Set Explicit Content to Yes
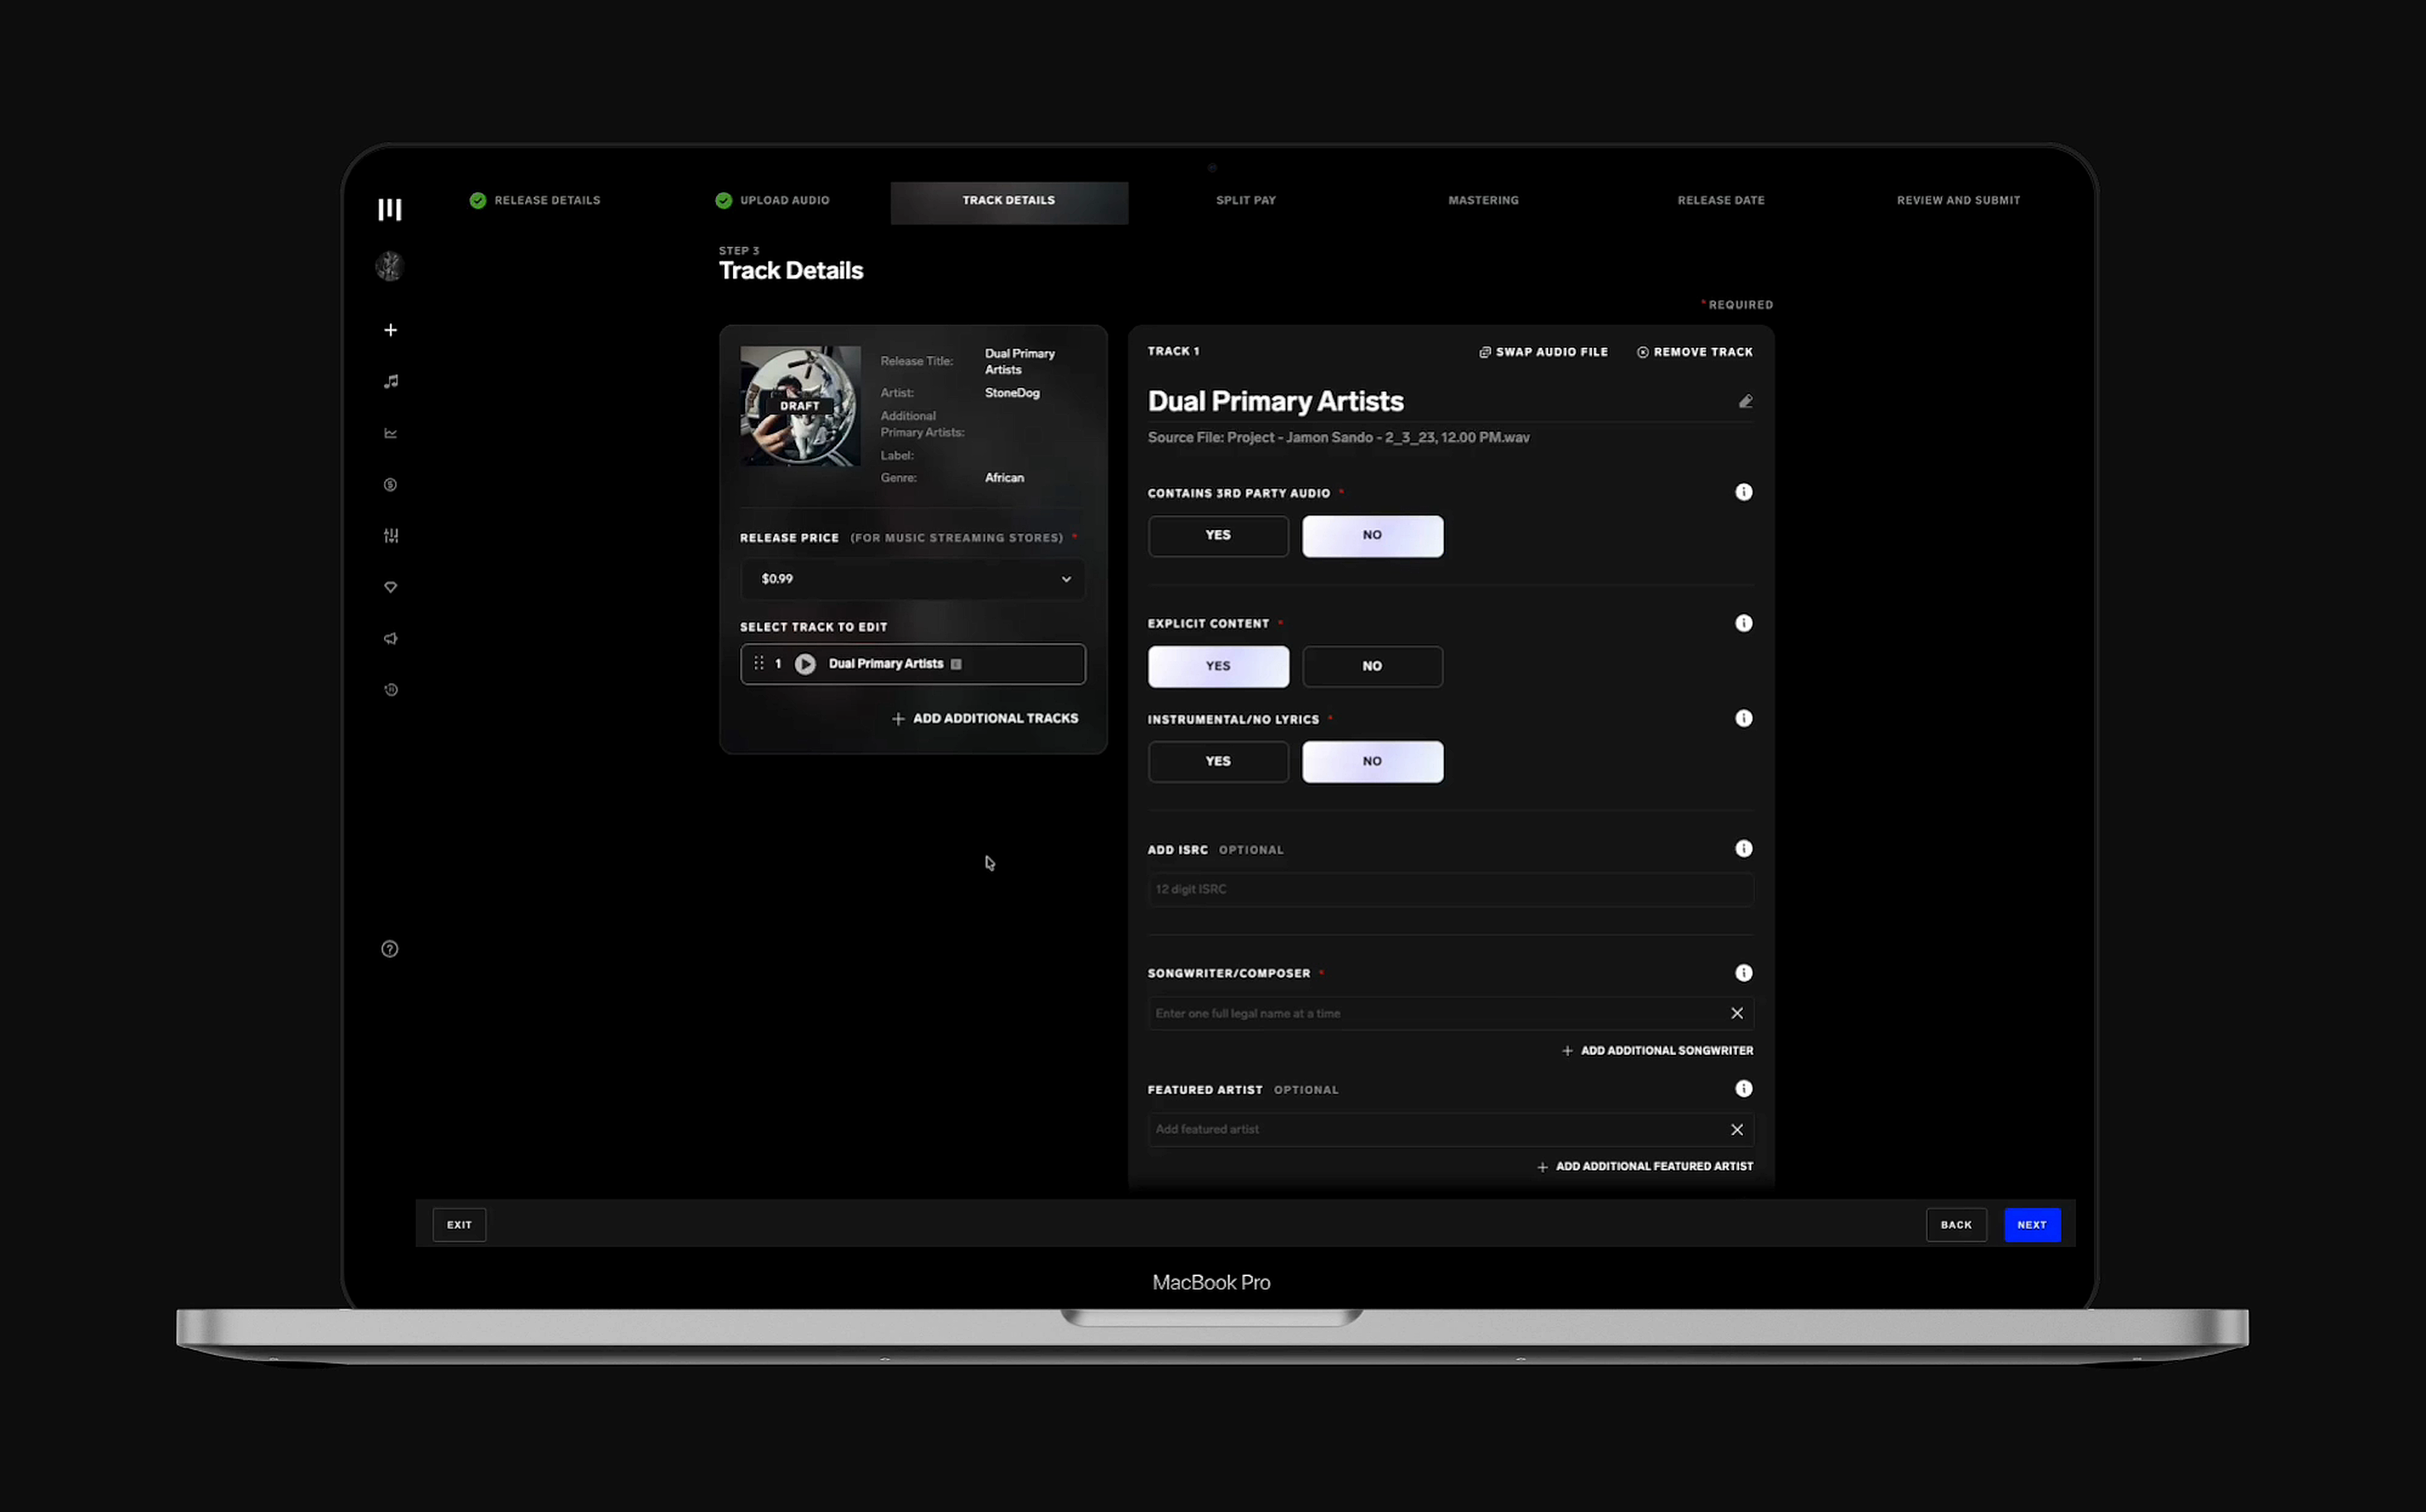 click(x=1218, y=666)
